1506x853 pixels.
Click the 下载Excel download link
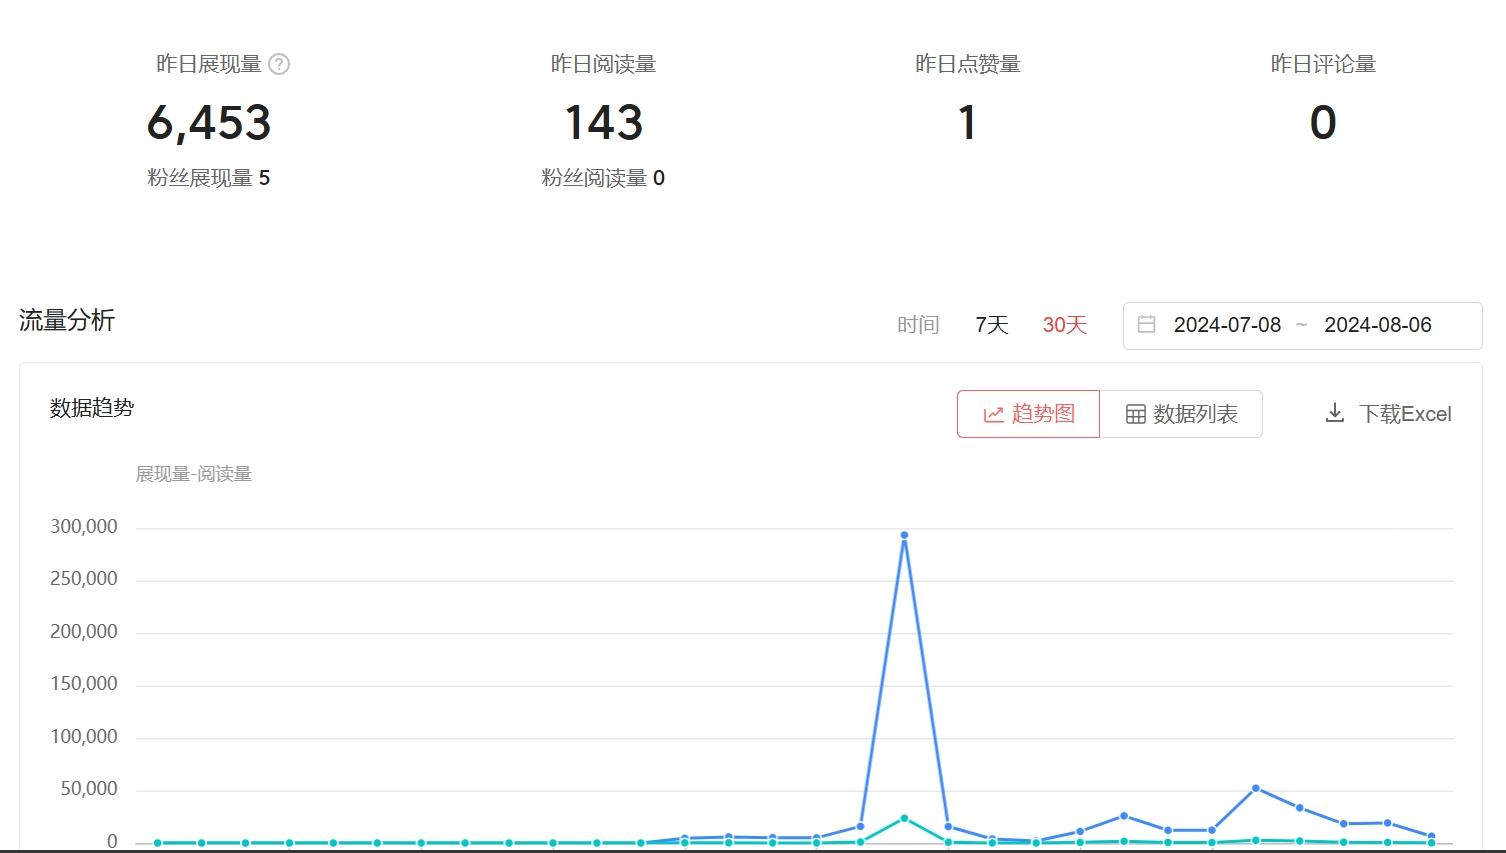coord(1404,414)
